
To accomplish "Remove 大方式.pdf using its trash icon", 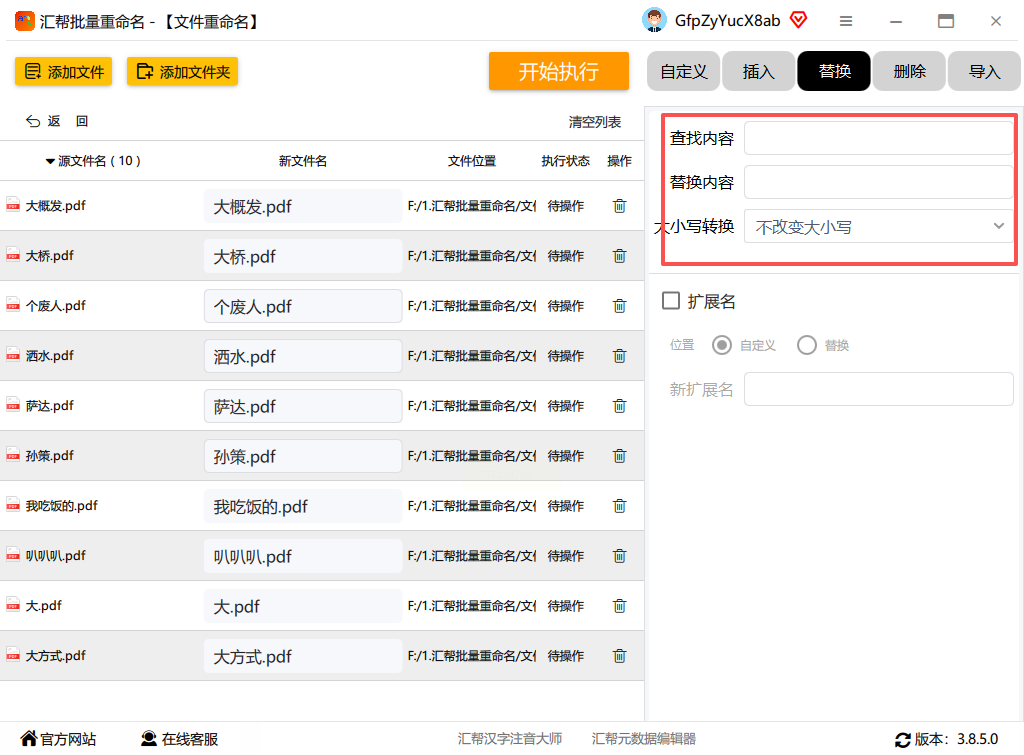I will 619,656.
